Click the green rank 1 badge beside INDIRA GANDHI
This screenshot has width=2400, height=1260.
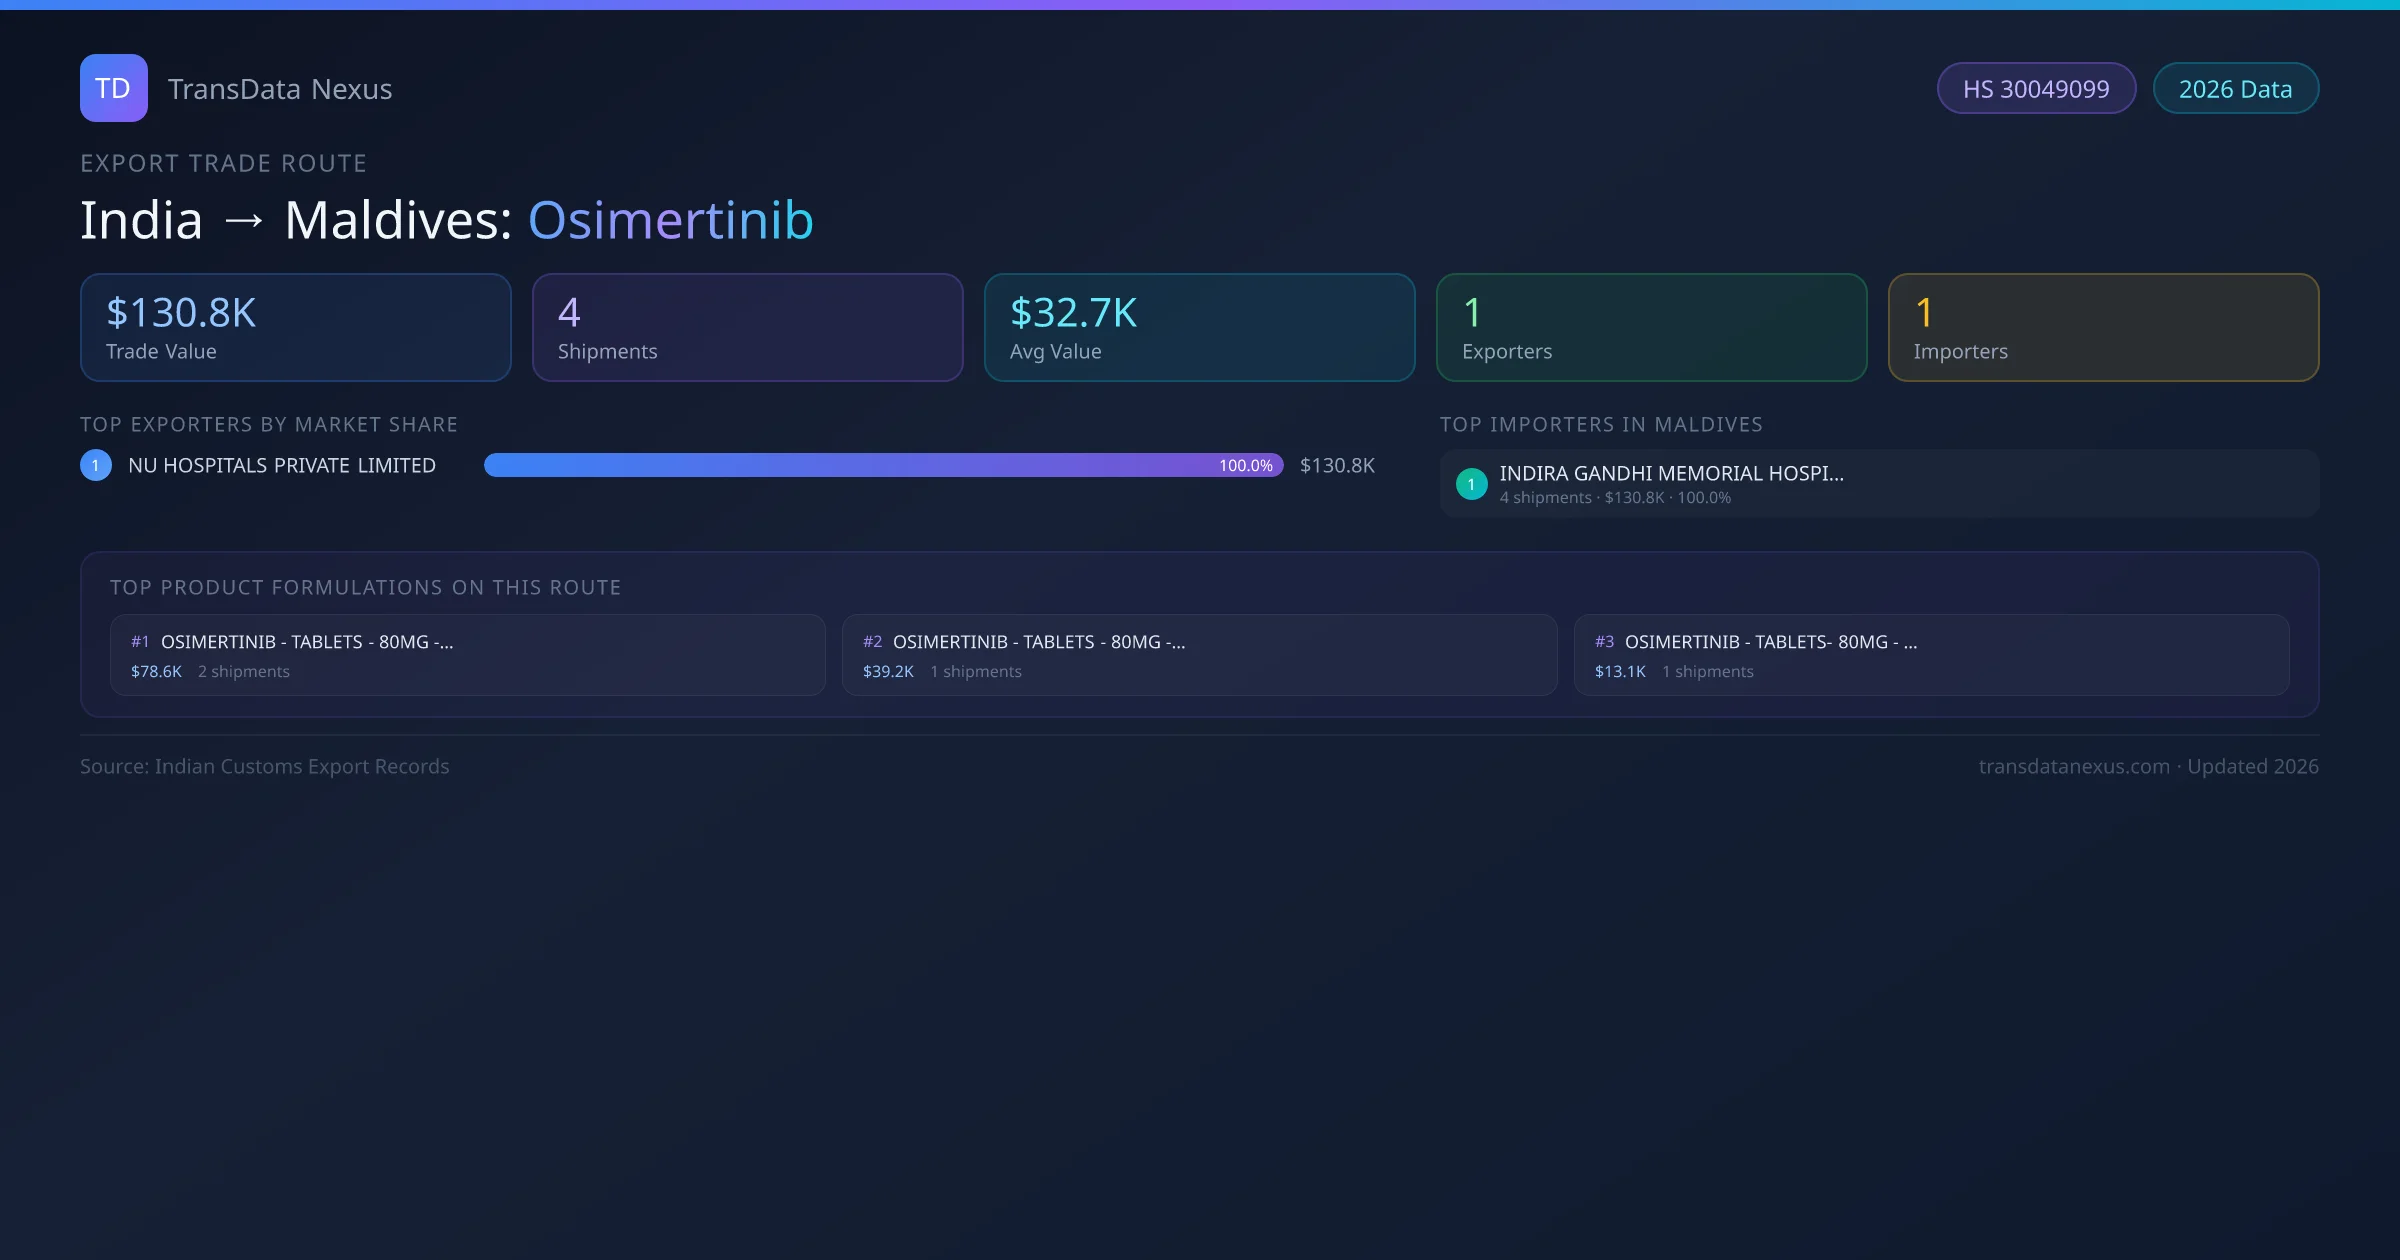click(1471, 483)
